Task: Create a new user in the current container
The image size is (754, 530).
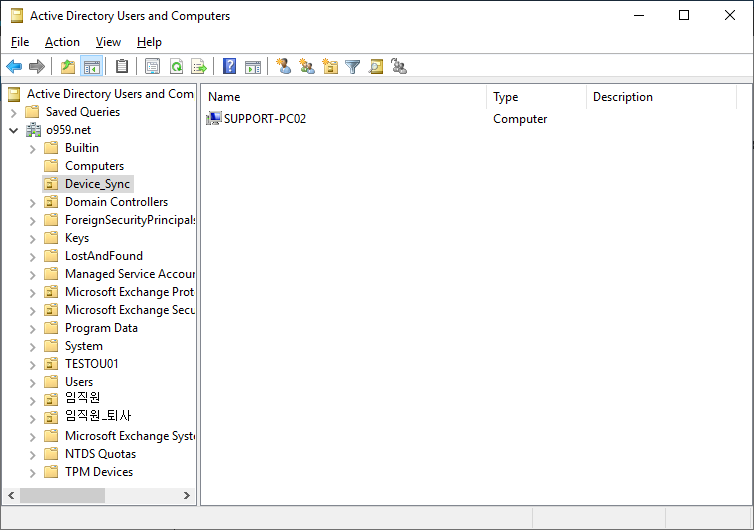Action: pos(283,66)
